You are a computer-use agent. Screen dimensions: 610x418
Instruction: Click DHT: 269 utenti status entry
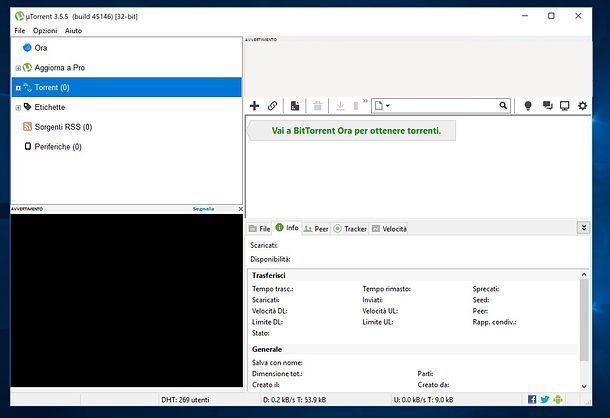pos(185,400)
